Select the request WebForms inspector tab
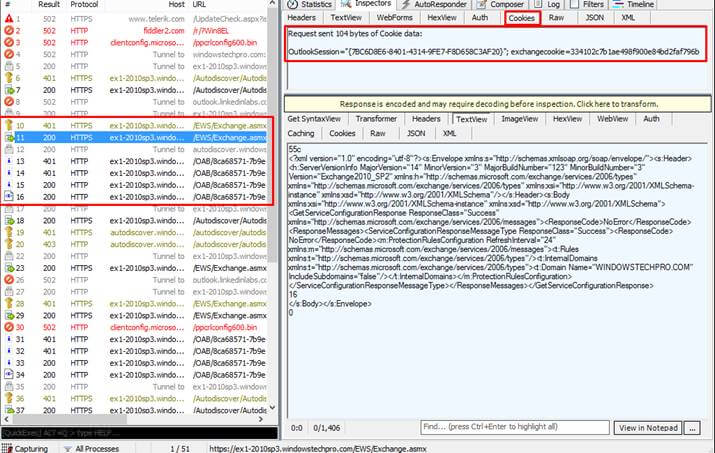This screenshot has height=453, width=715. pyautogui.click(x=394, y=18)
